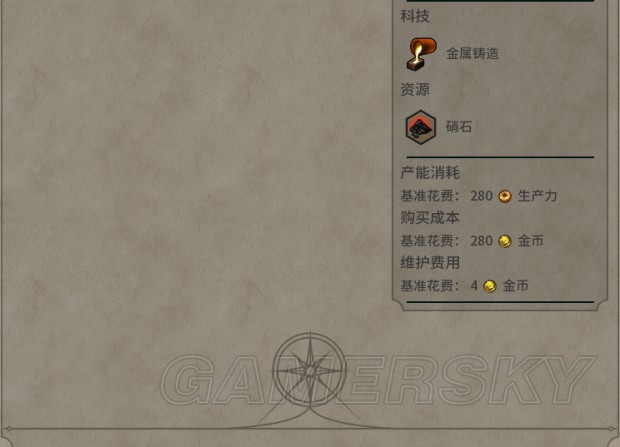This screenshot has width=620, height=447.
Task: Select the 科技 section heading
Action: (x=415, y=16)
